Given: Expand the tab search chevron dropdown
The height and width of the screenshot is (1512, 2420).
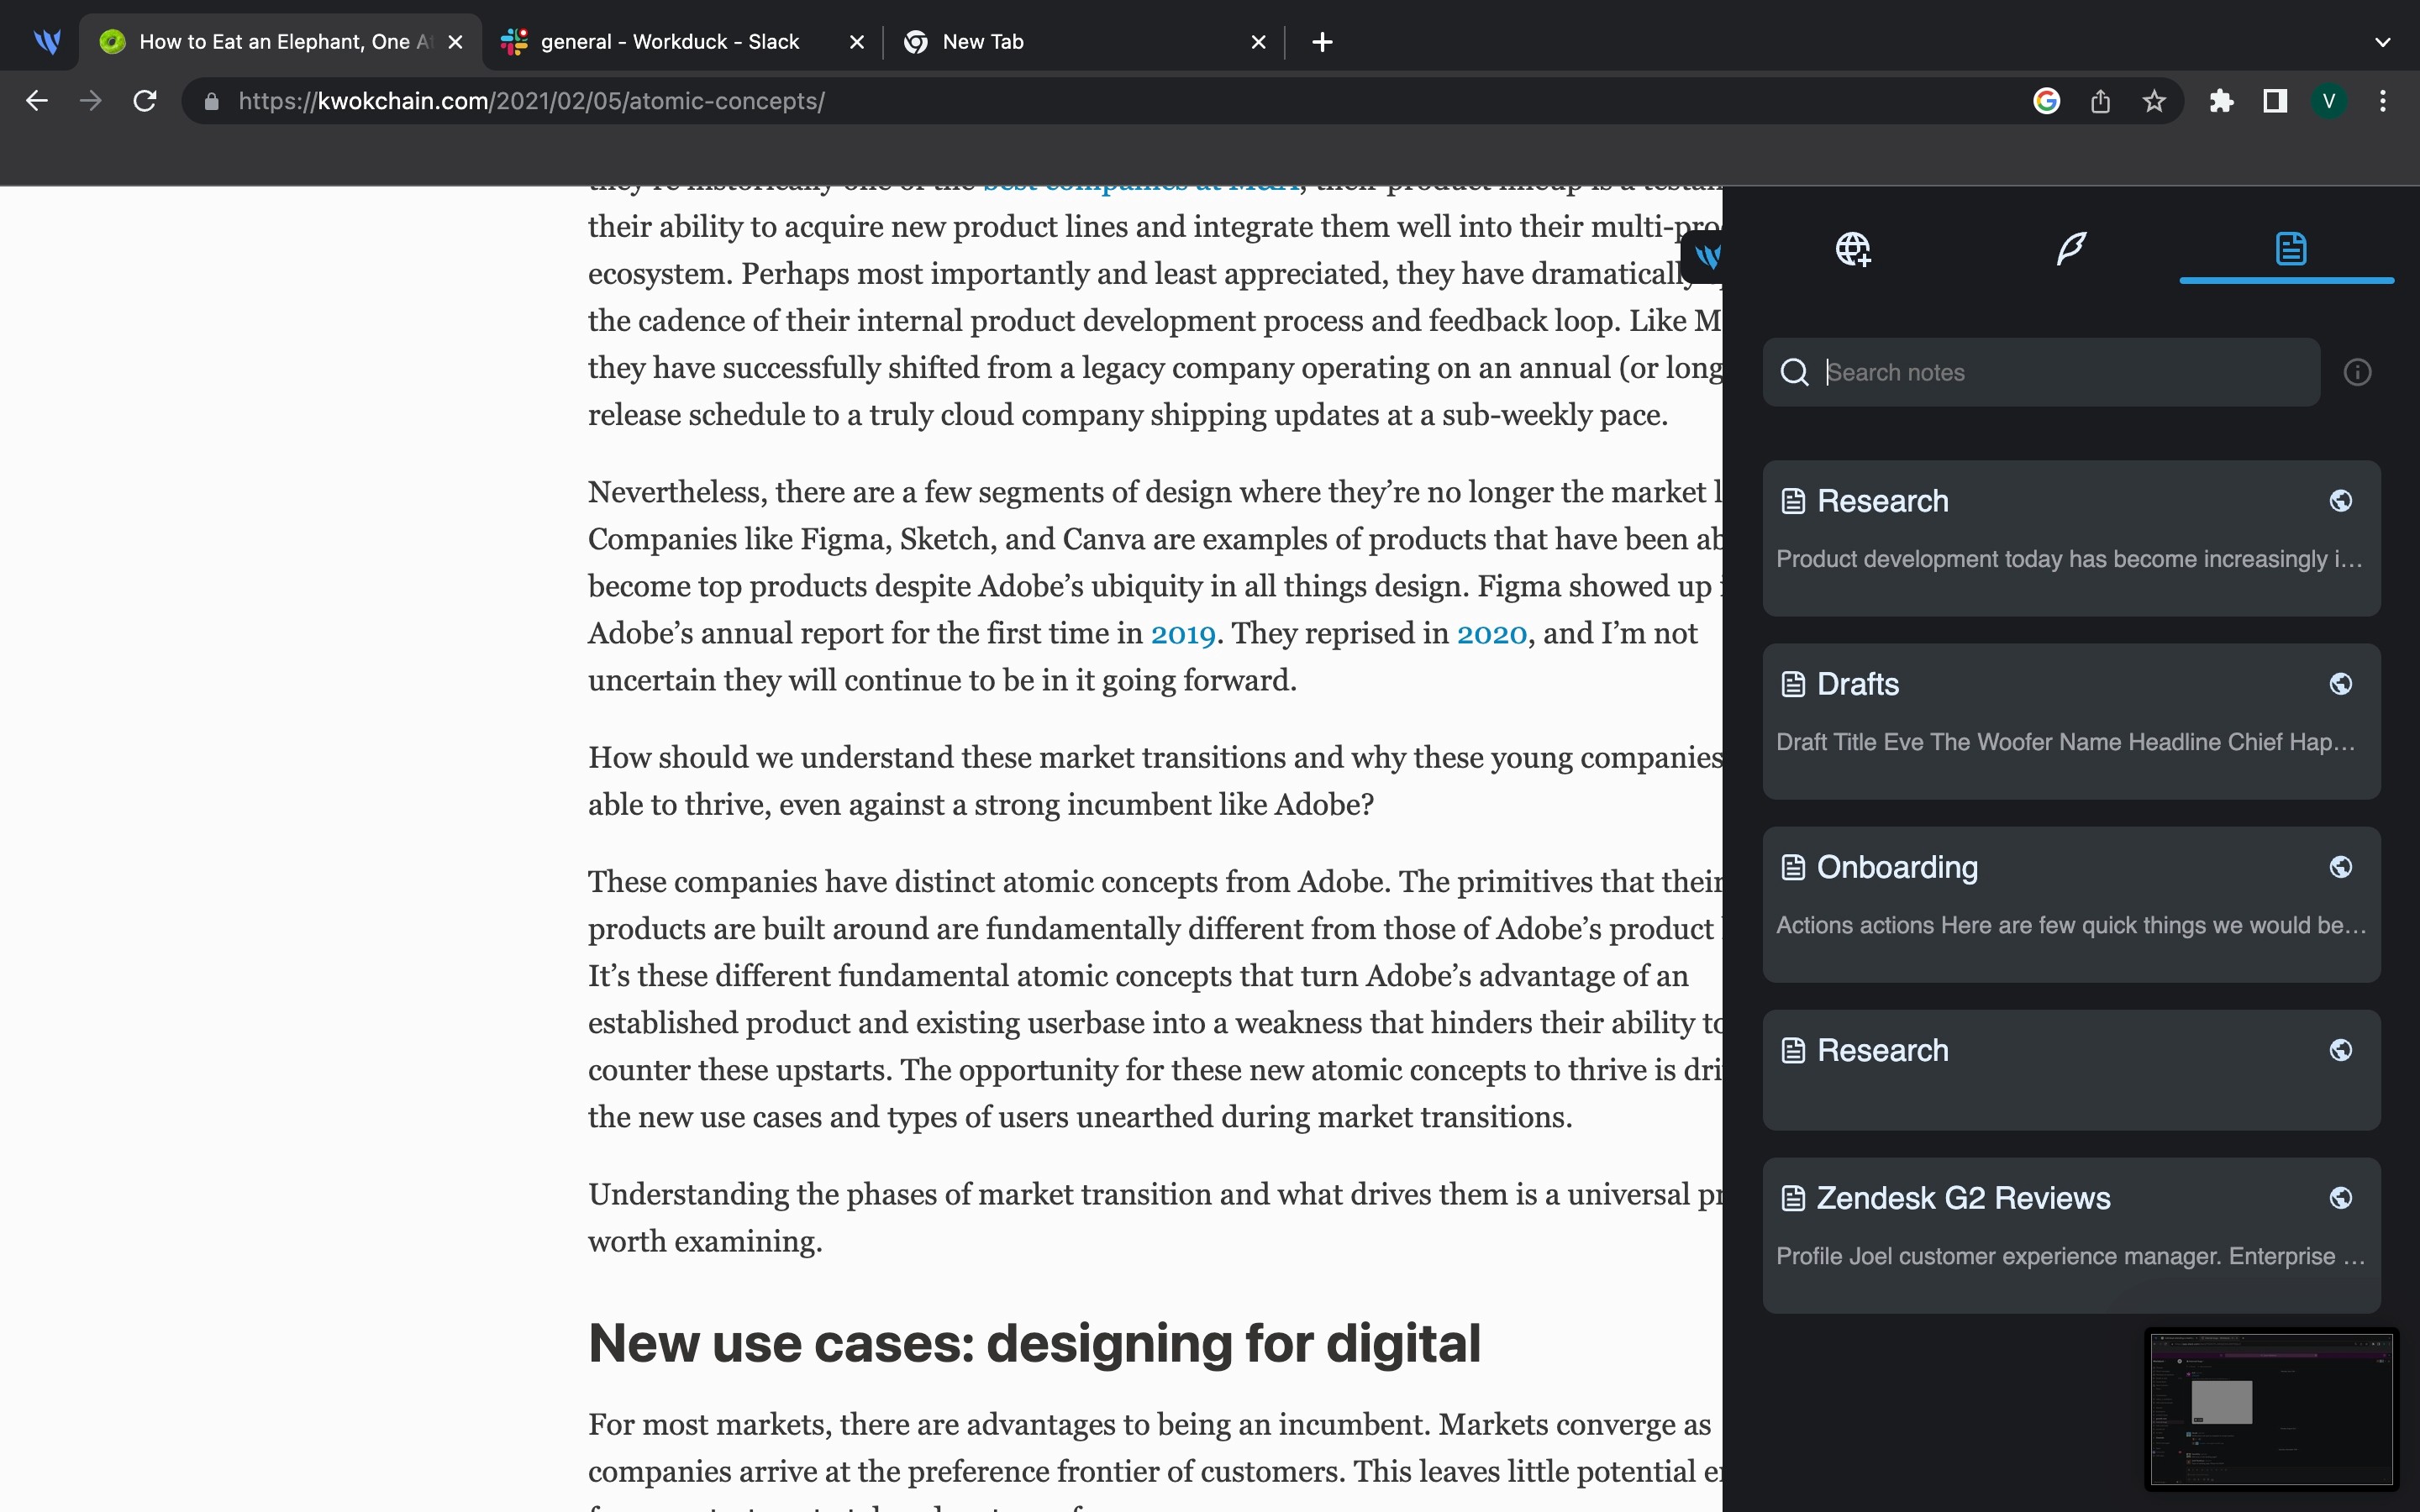Looking at the screenshot, I should point(2382,42).
